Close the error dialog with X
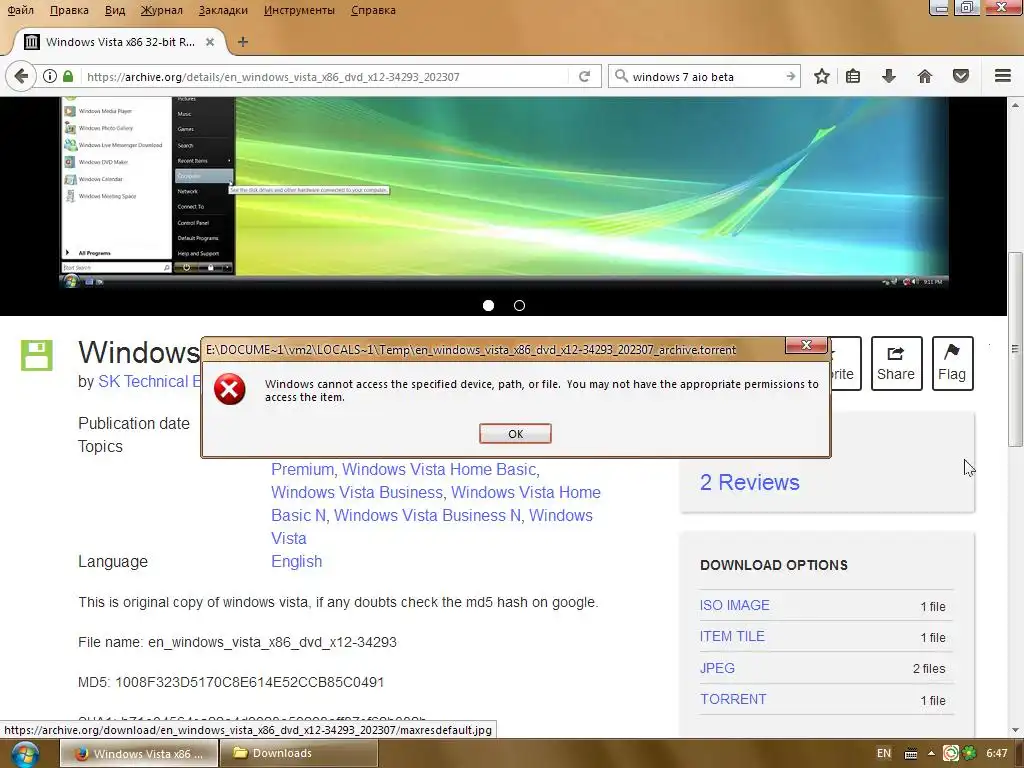 coord(806,345)
